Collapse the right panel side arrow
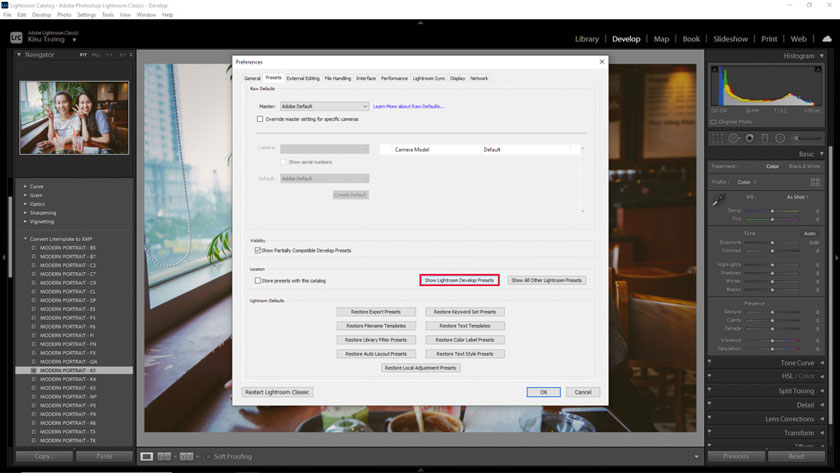 pyautogui.click(x=837, y=258)
